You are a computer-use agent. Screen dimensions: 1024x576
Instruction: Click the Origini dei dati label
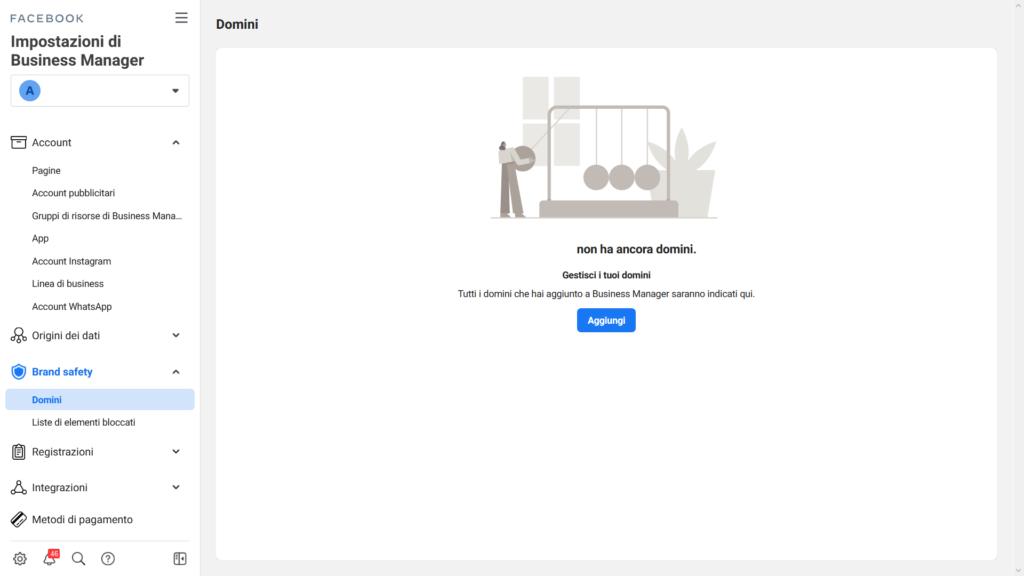coord(66,336)
